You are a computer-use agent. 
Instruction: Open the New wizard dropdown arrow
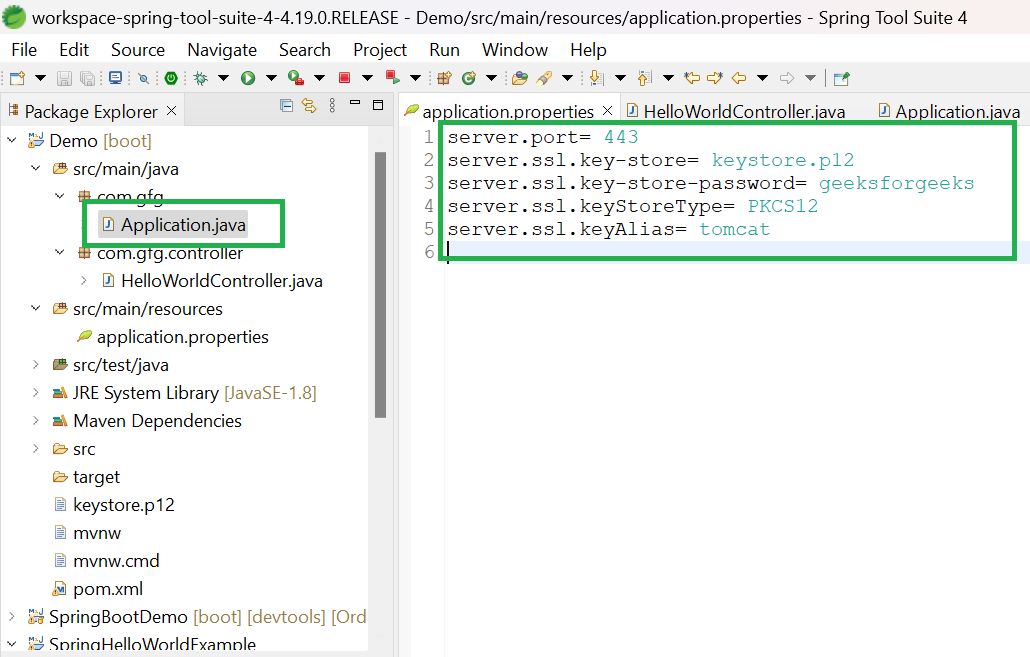click(40, 78)
